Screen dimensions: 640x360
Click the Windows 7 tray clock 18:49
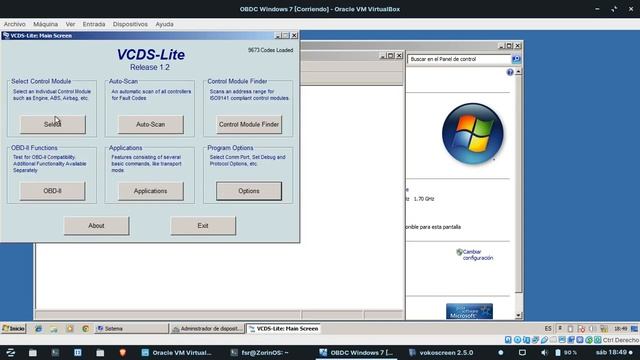(x=620, y=329)
